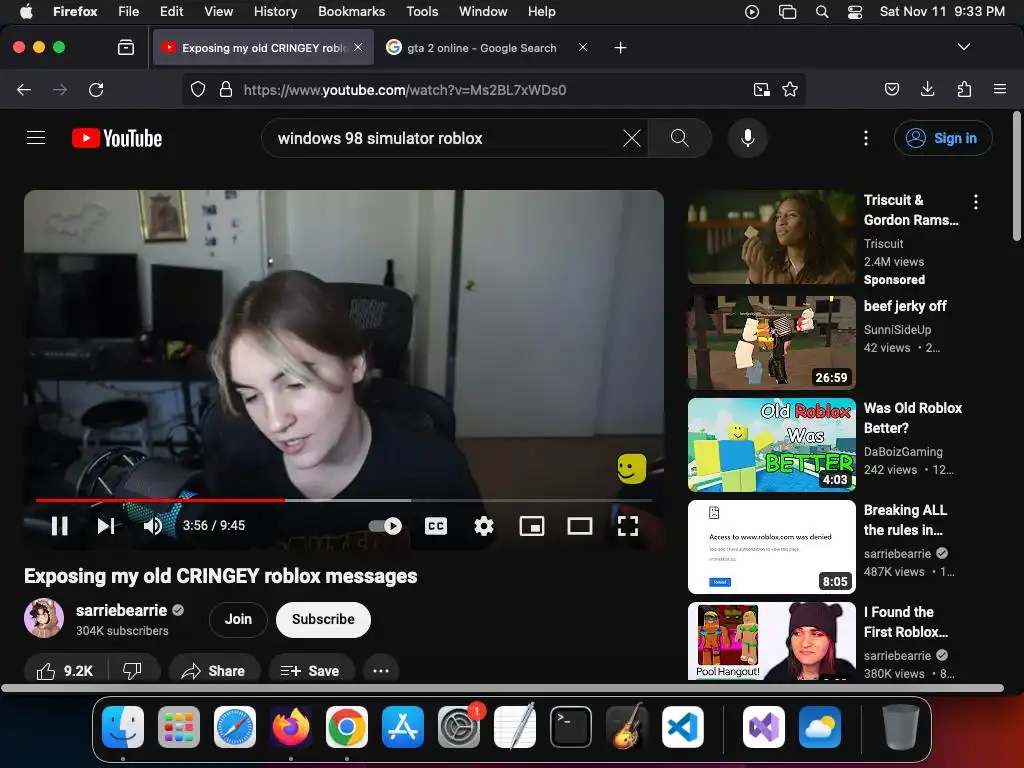
Task: Save the video to a playlist
Action: coord(311,671)
